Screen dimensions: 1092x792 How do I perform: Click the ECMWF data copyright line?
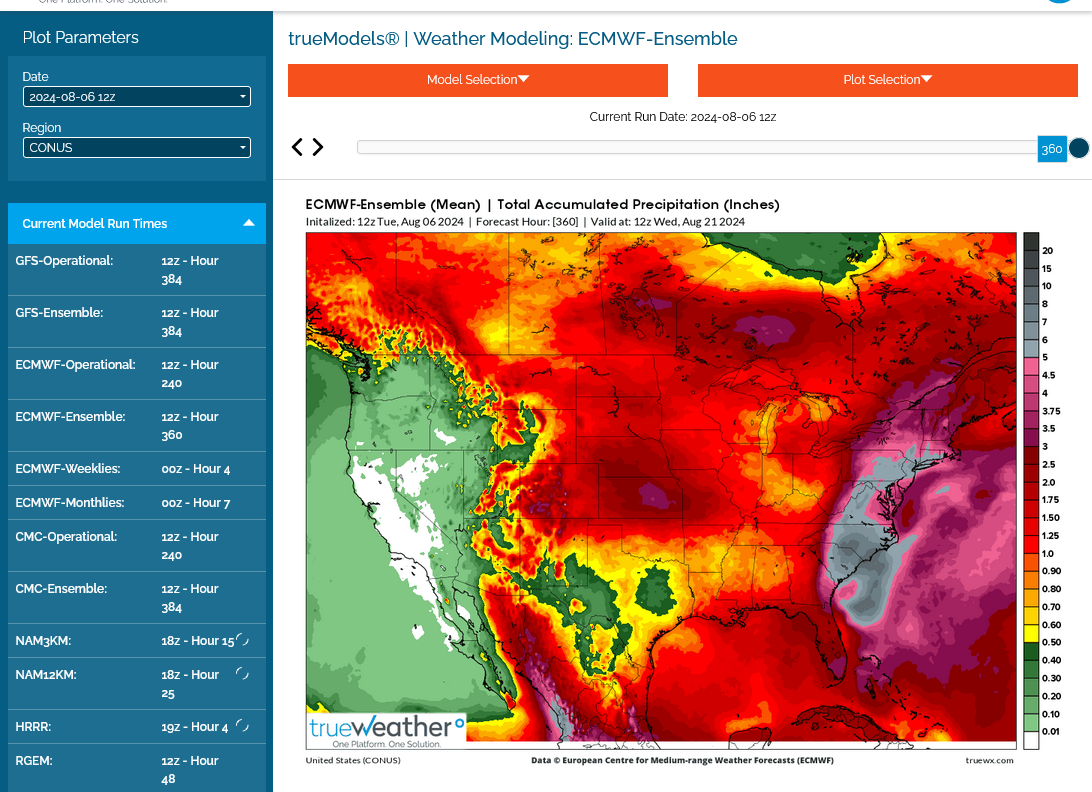pyautogui.click(x=682, y=761)
